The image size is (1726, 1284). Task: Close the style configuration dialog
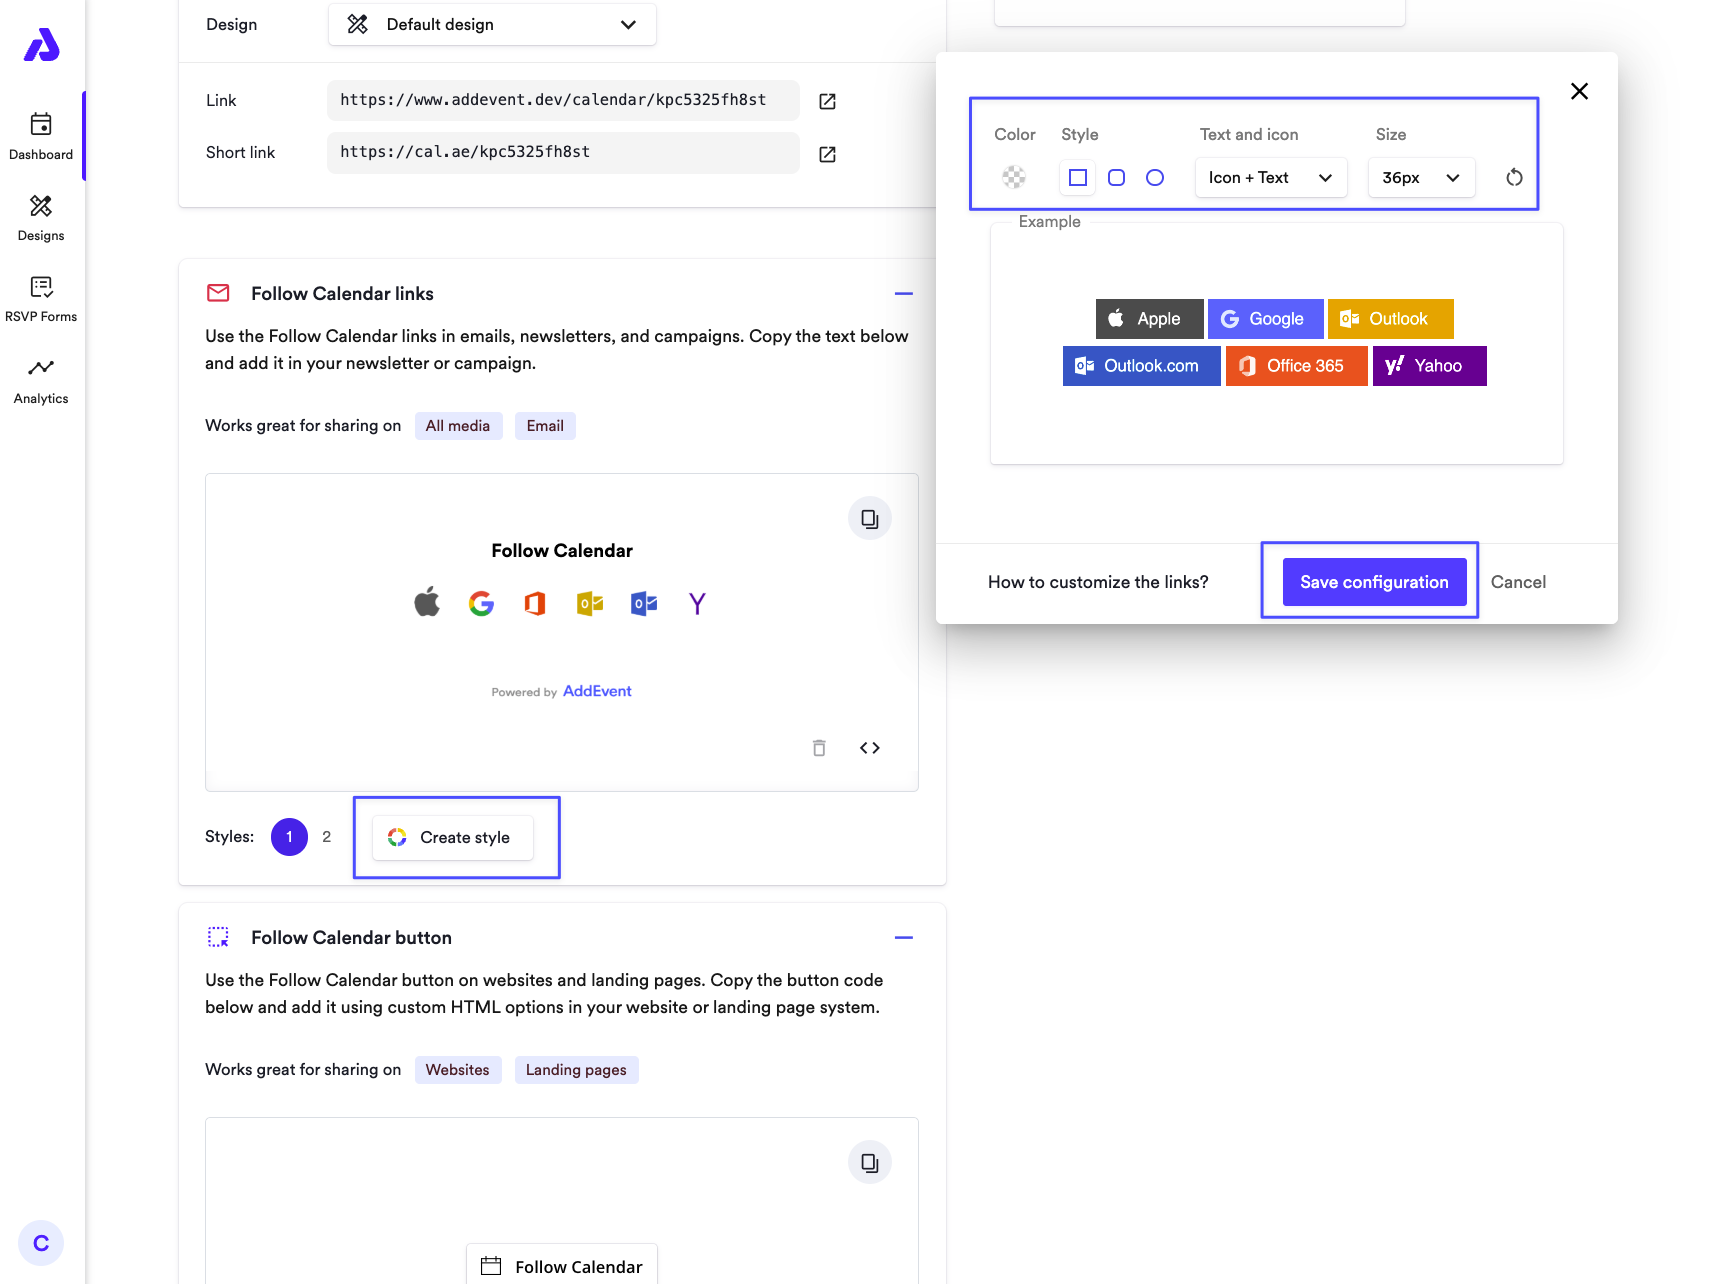pos(1579,91)
